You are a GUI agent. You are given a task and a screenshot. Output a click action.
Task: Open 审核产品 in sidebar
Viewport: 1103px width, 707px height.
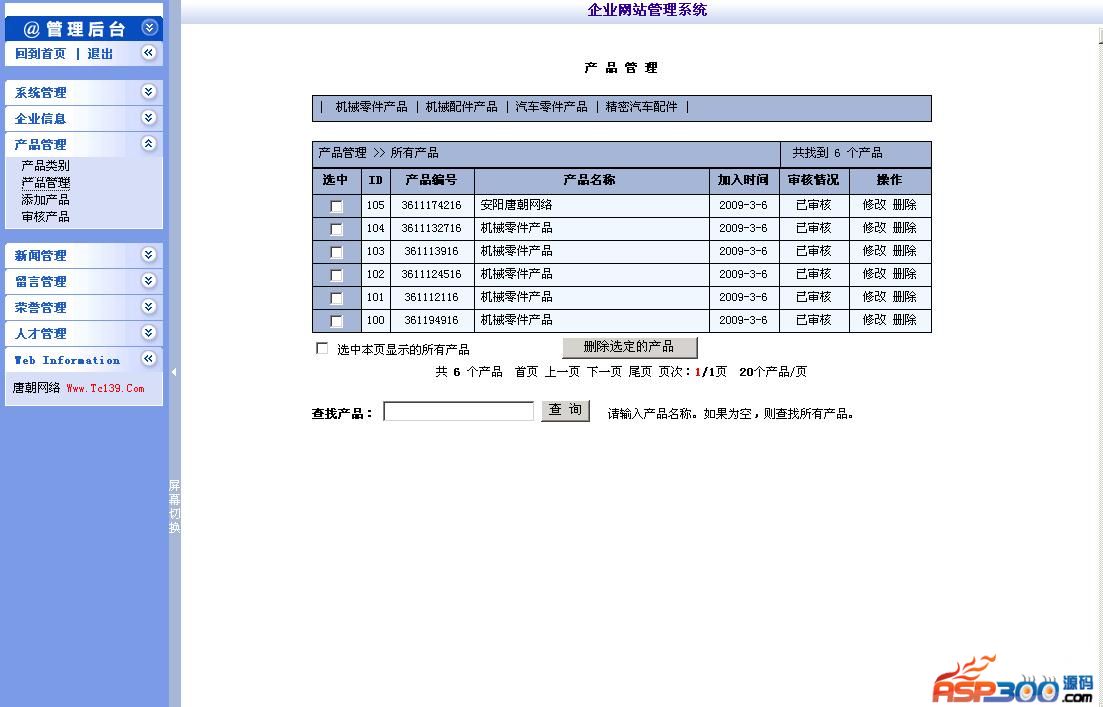(46, 217)
